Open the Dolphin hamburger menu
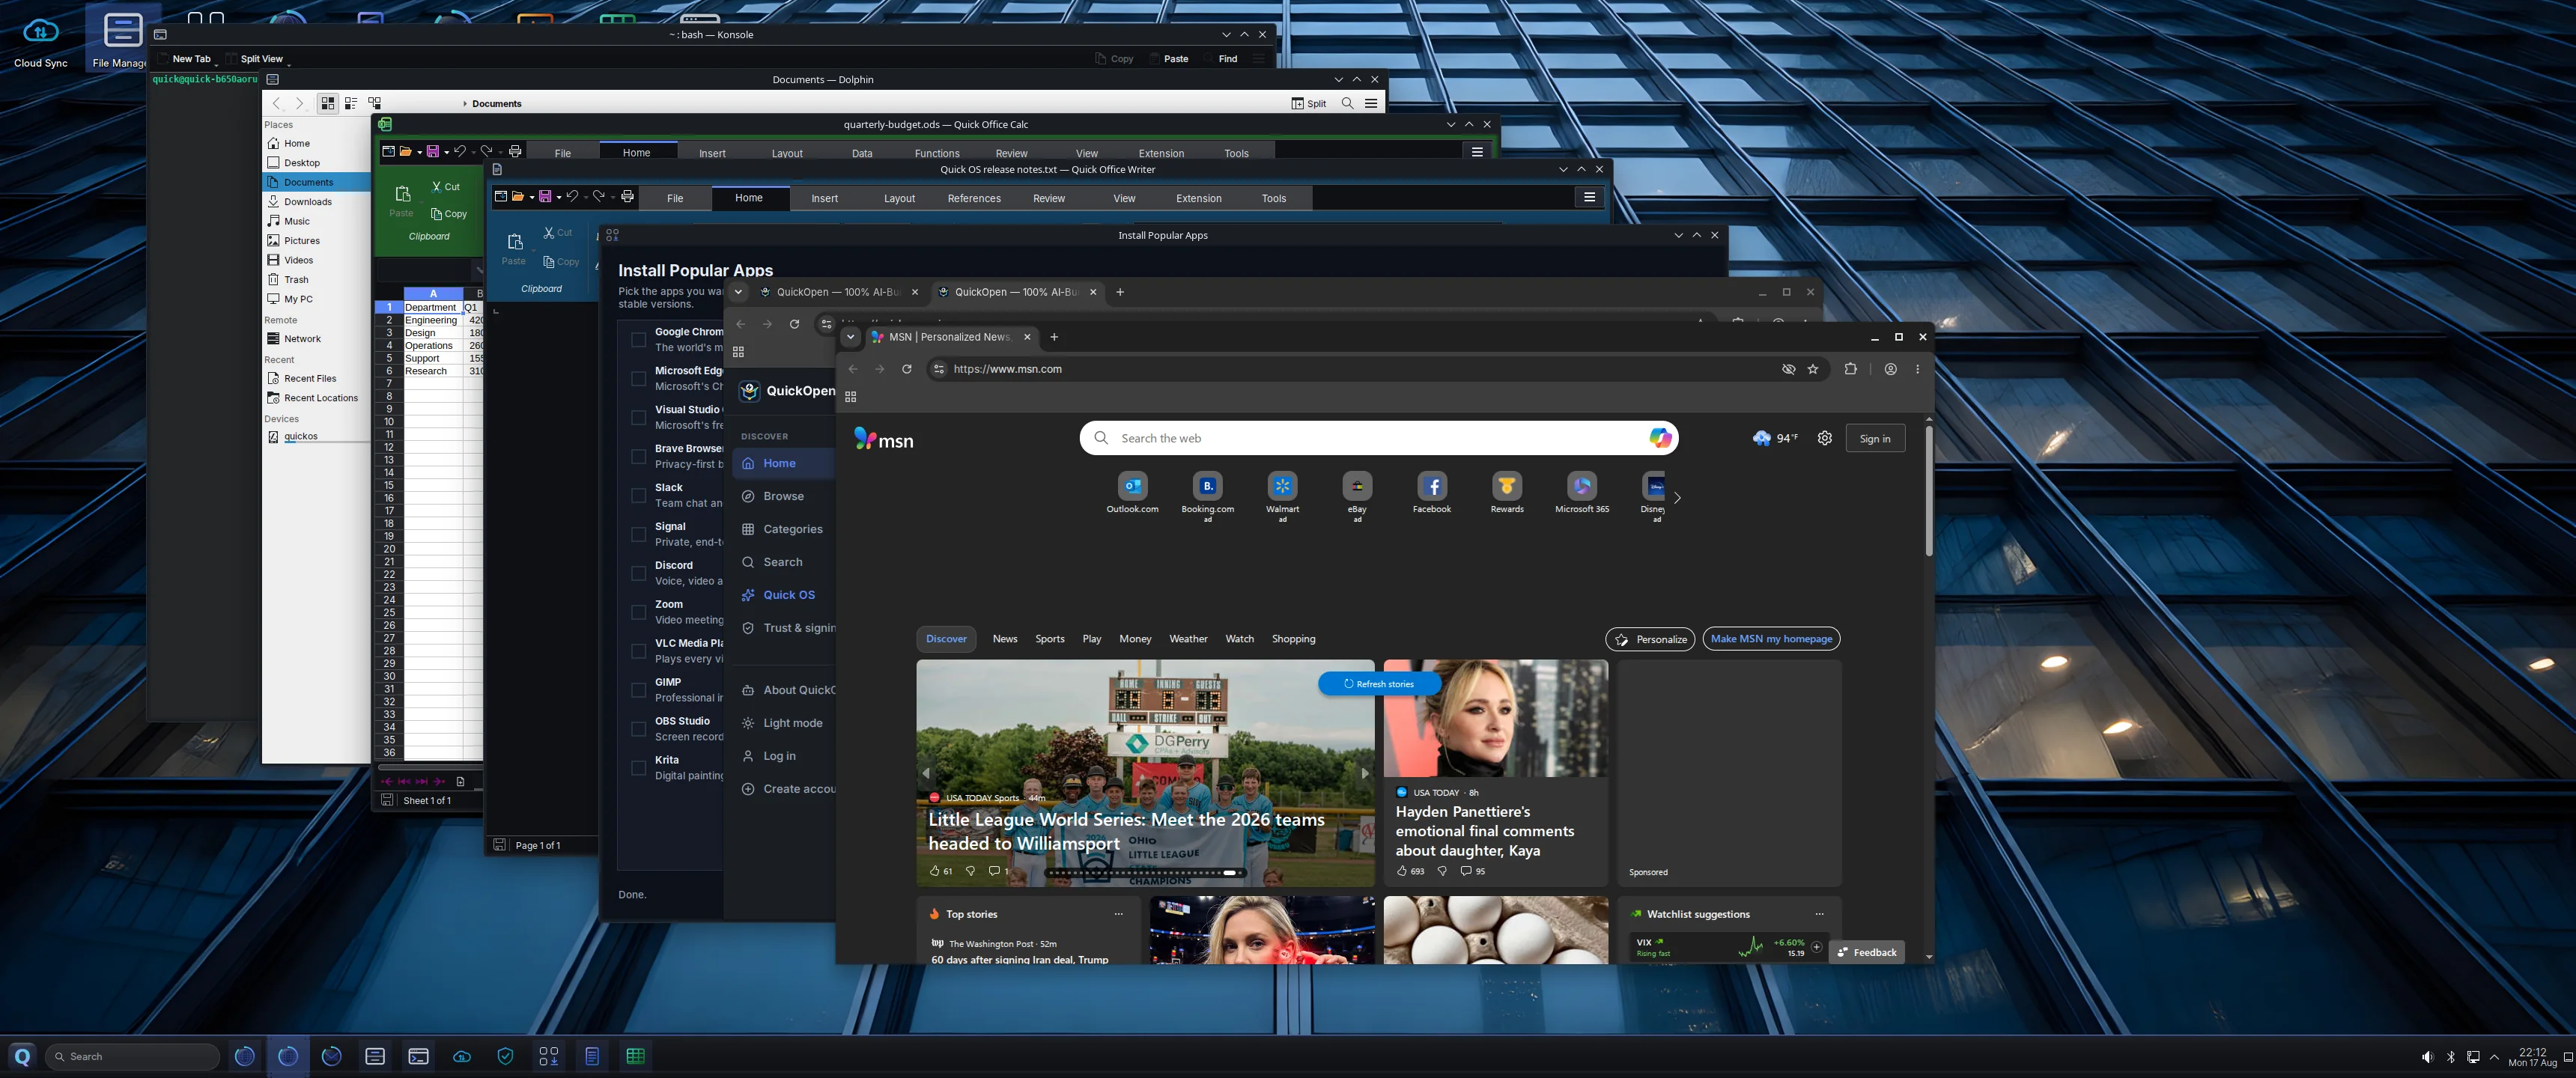The height and width of the screenshot is (1078, 2576). coord(1371,103)
